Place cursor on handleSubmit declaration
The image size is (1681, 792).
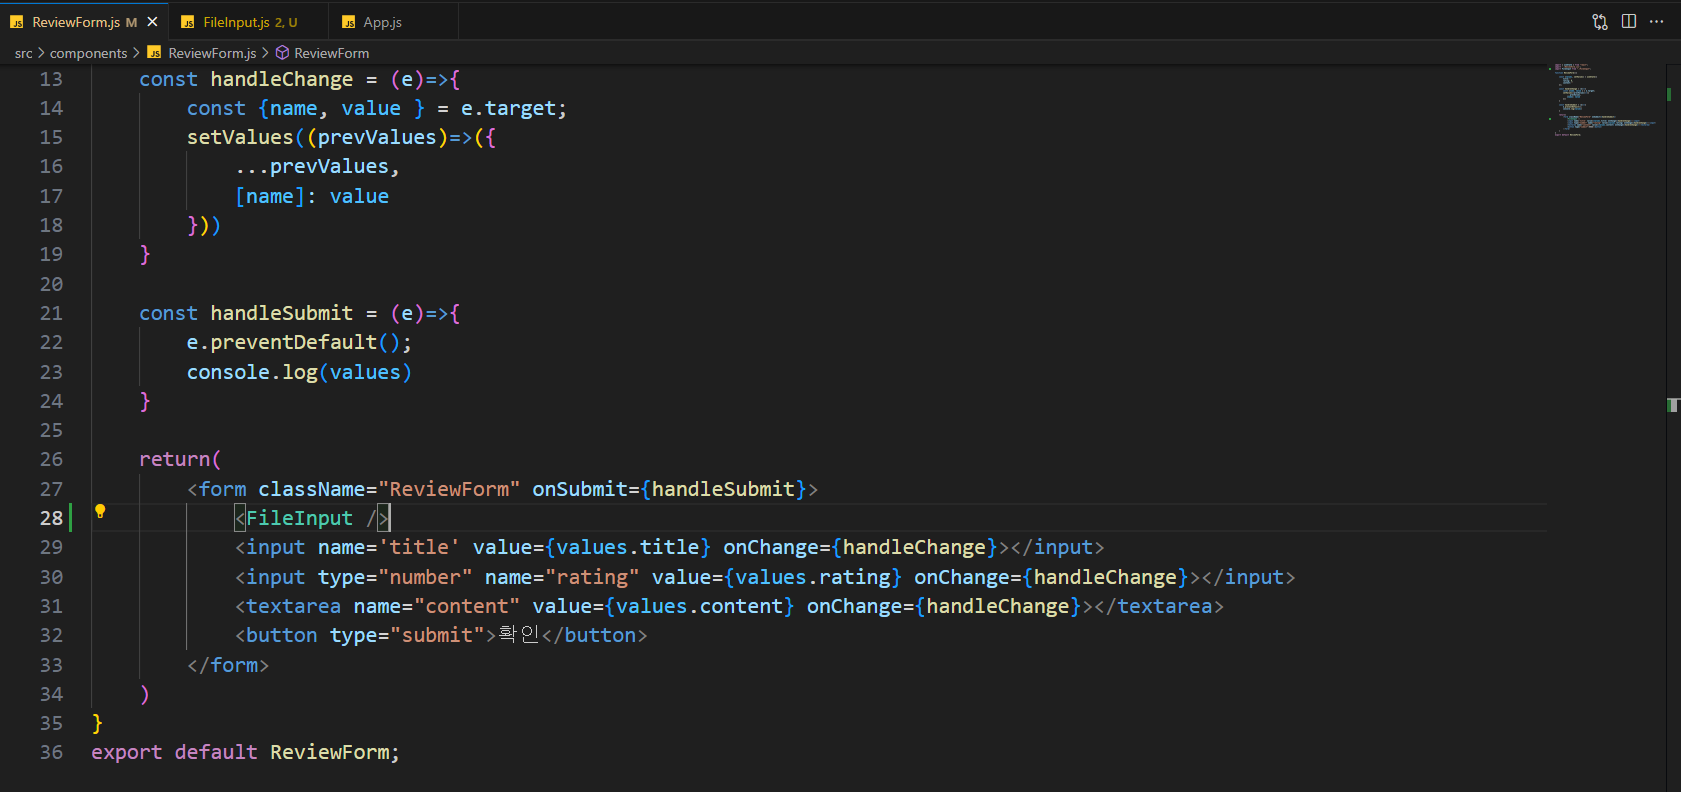click(281, 313)
